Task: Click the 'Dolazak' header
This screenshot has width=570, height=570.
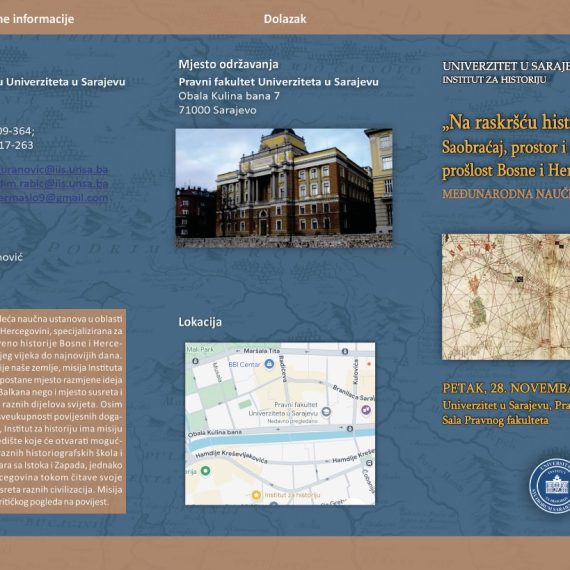Action: coord(285,19)
